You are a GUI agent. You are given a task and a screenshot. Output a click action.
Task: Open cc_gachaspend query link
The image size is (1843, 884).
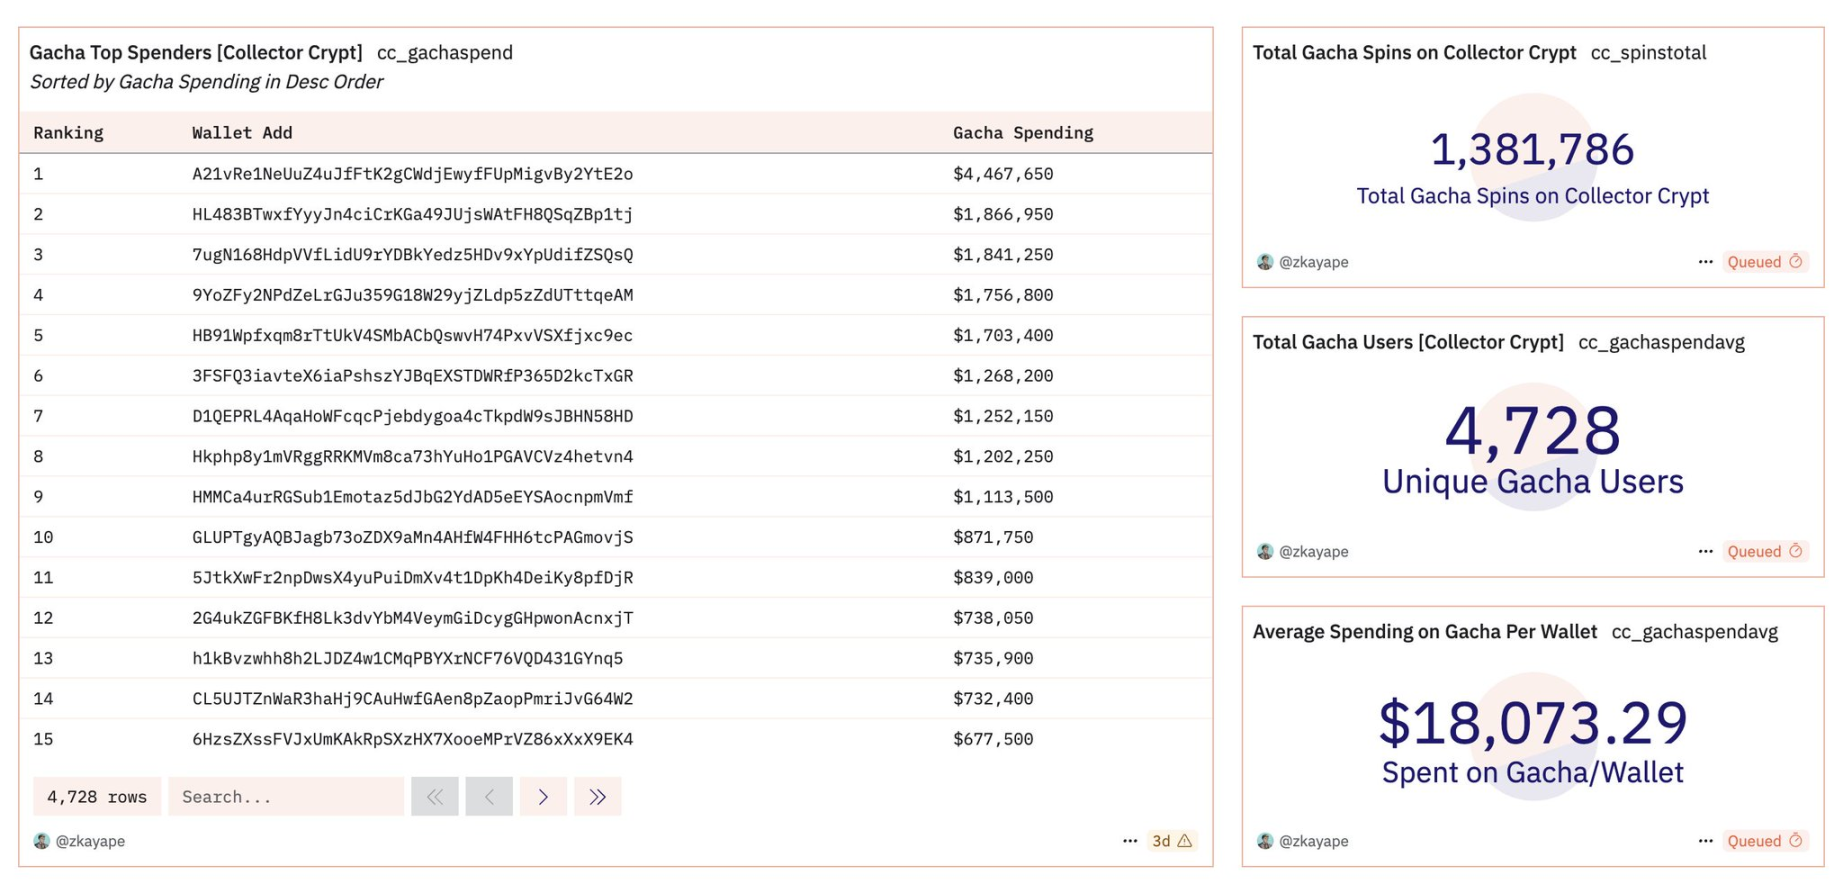(x=444, y=53)
